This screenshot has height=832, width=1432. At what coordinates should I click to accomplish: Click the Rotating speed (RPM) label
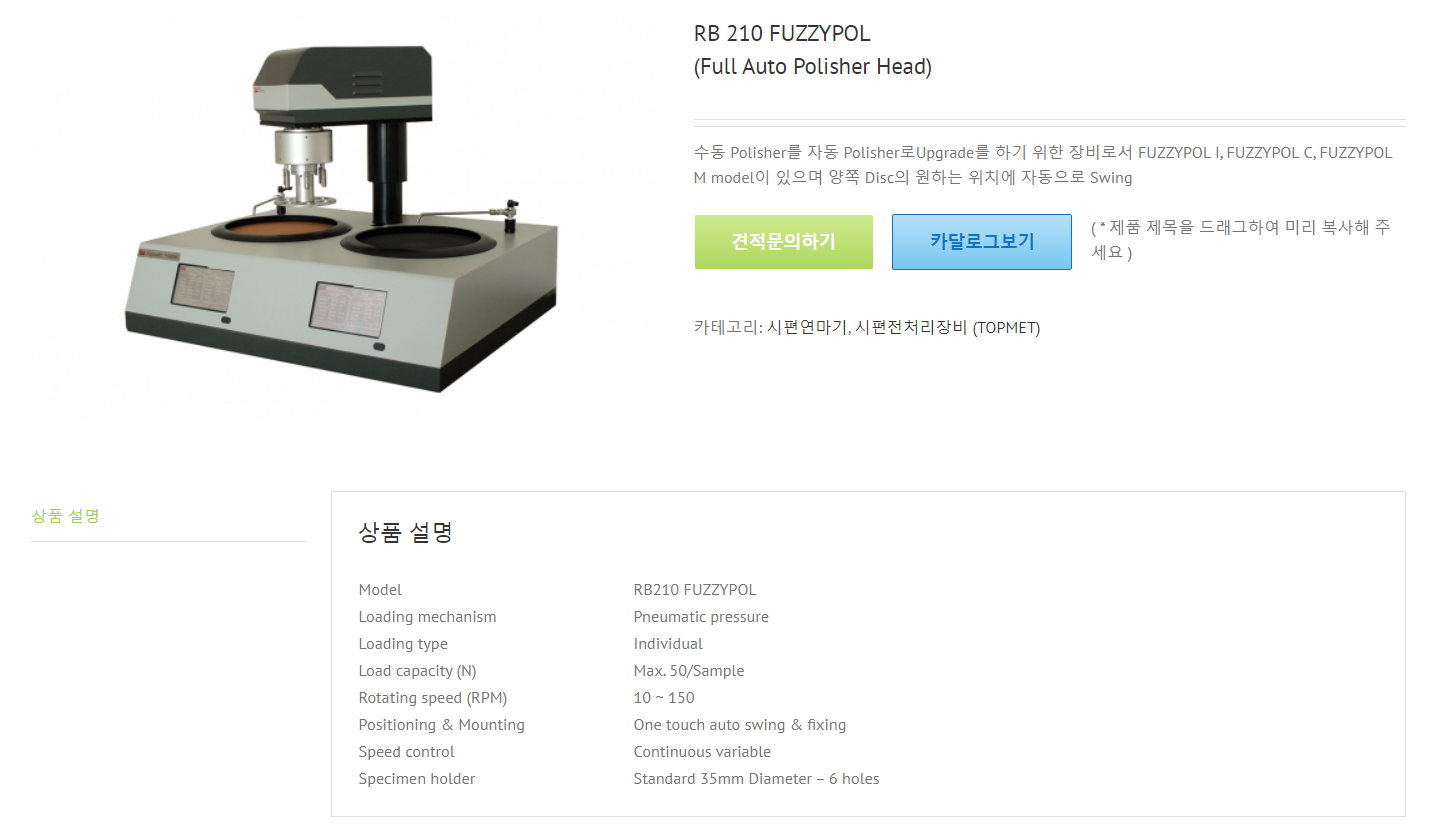pos(433,698)
